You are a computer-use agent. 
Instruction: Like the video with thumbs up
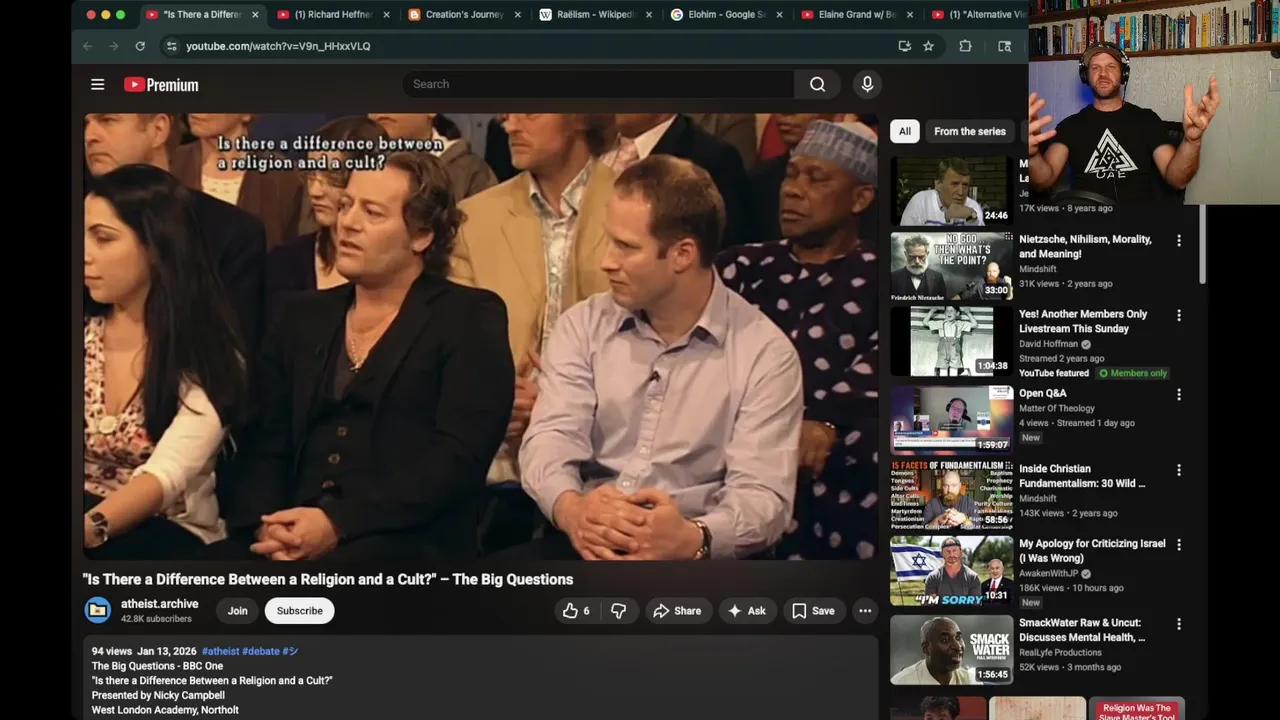[x=575, y=611]
